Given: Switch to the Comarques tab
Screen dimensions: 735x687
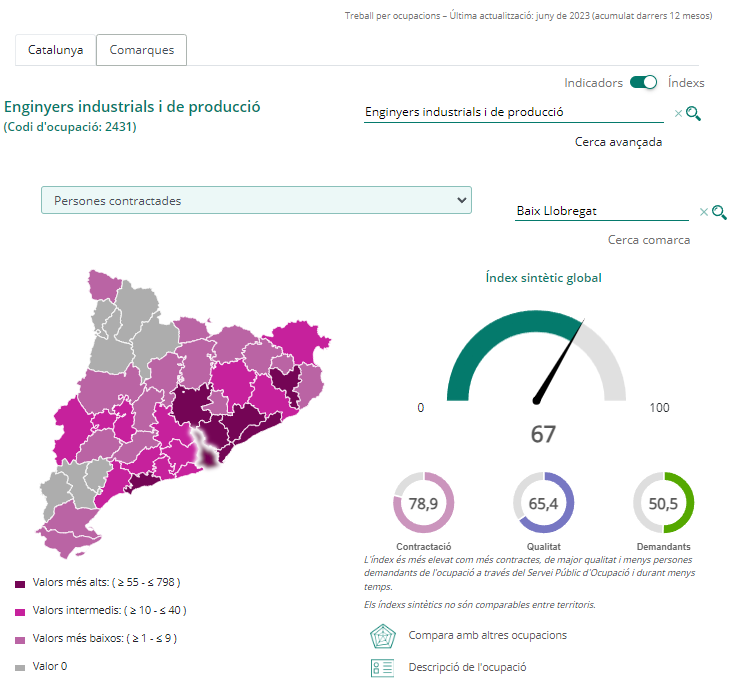Looking at the screenshot, I should (x=142, y=50).
